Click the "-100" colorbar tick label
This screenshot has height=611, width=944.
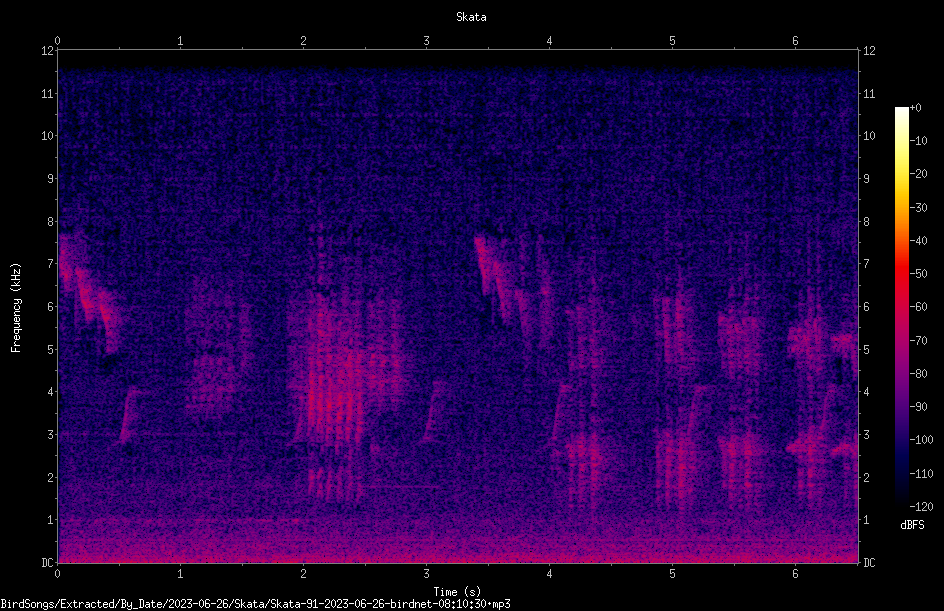click(x=922, y=440)
